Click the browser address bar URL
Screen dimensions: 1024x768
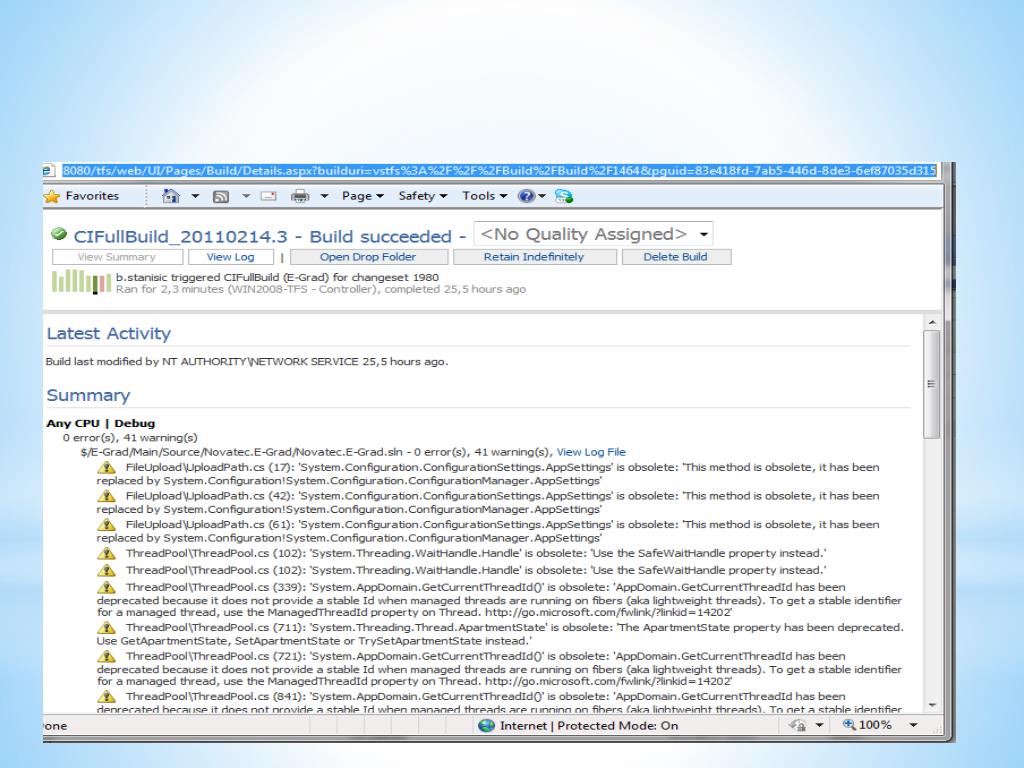[x=500, y=170]
